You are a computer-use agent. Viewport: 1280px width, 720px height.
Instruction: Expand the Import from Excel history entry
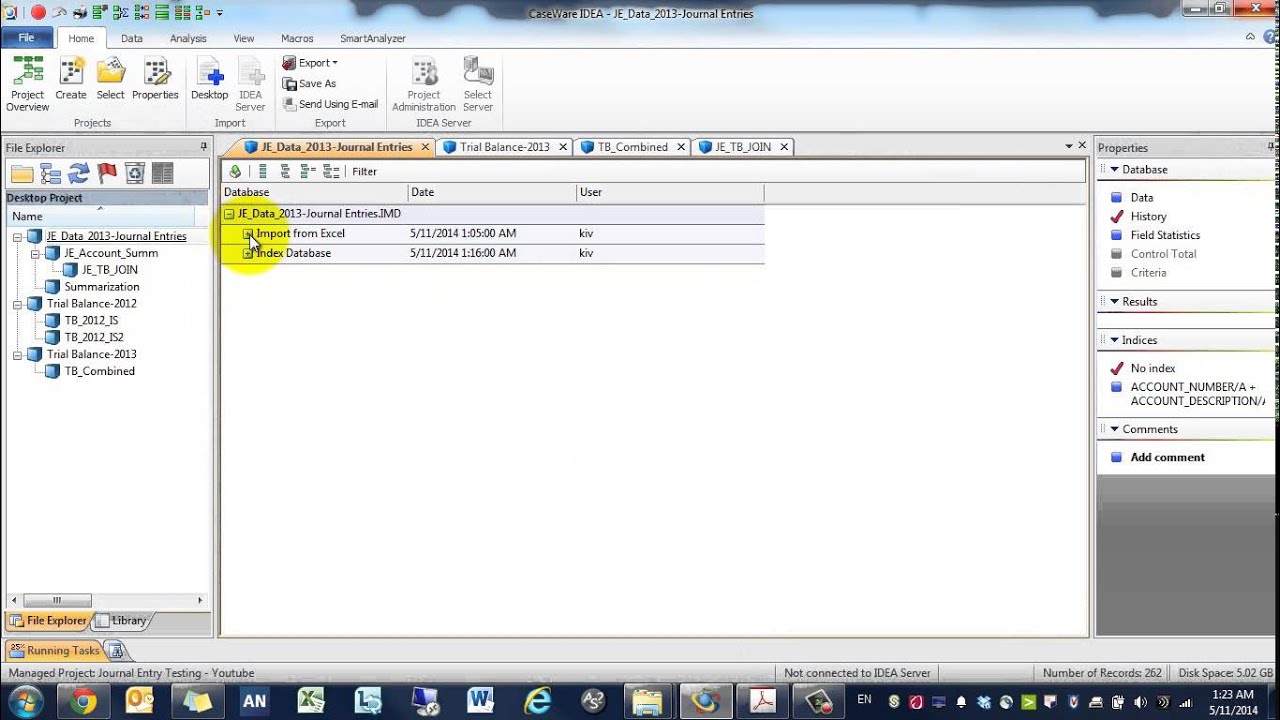(248, 234)
